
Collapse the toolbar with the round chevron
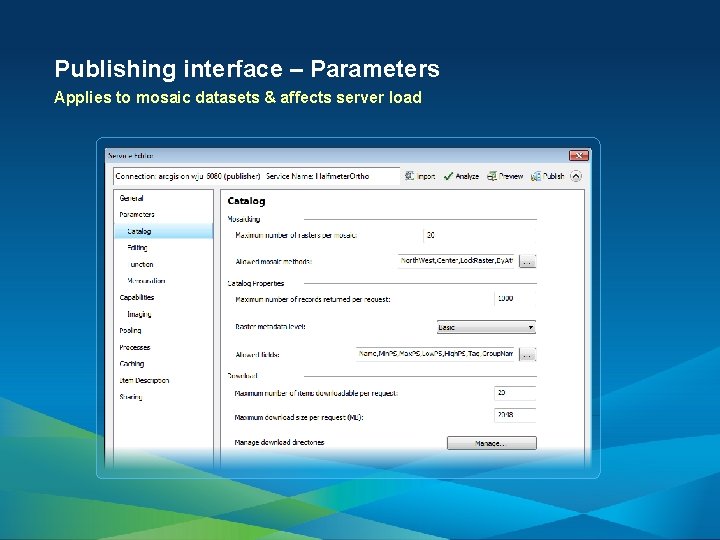[576, 176]
